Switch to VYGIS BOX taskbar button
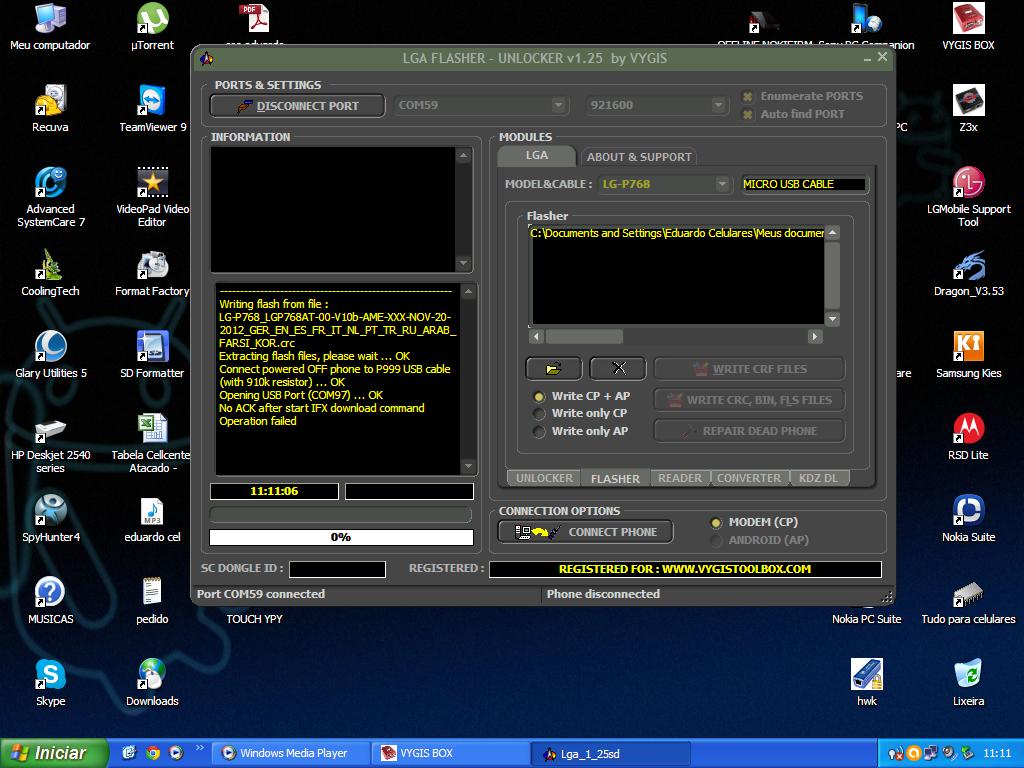The width and height of the screenshot is (1024, 768). [x=452, y=753]
